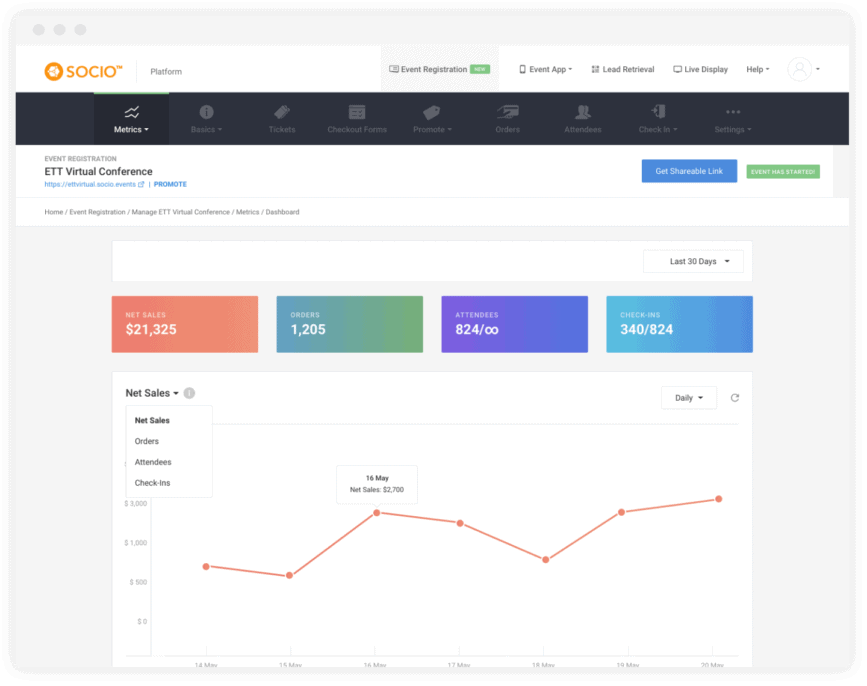
Task: Open the Check In door icon
Action: [659, 112]
